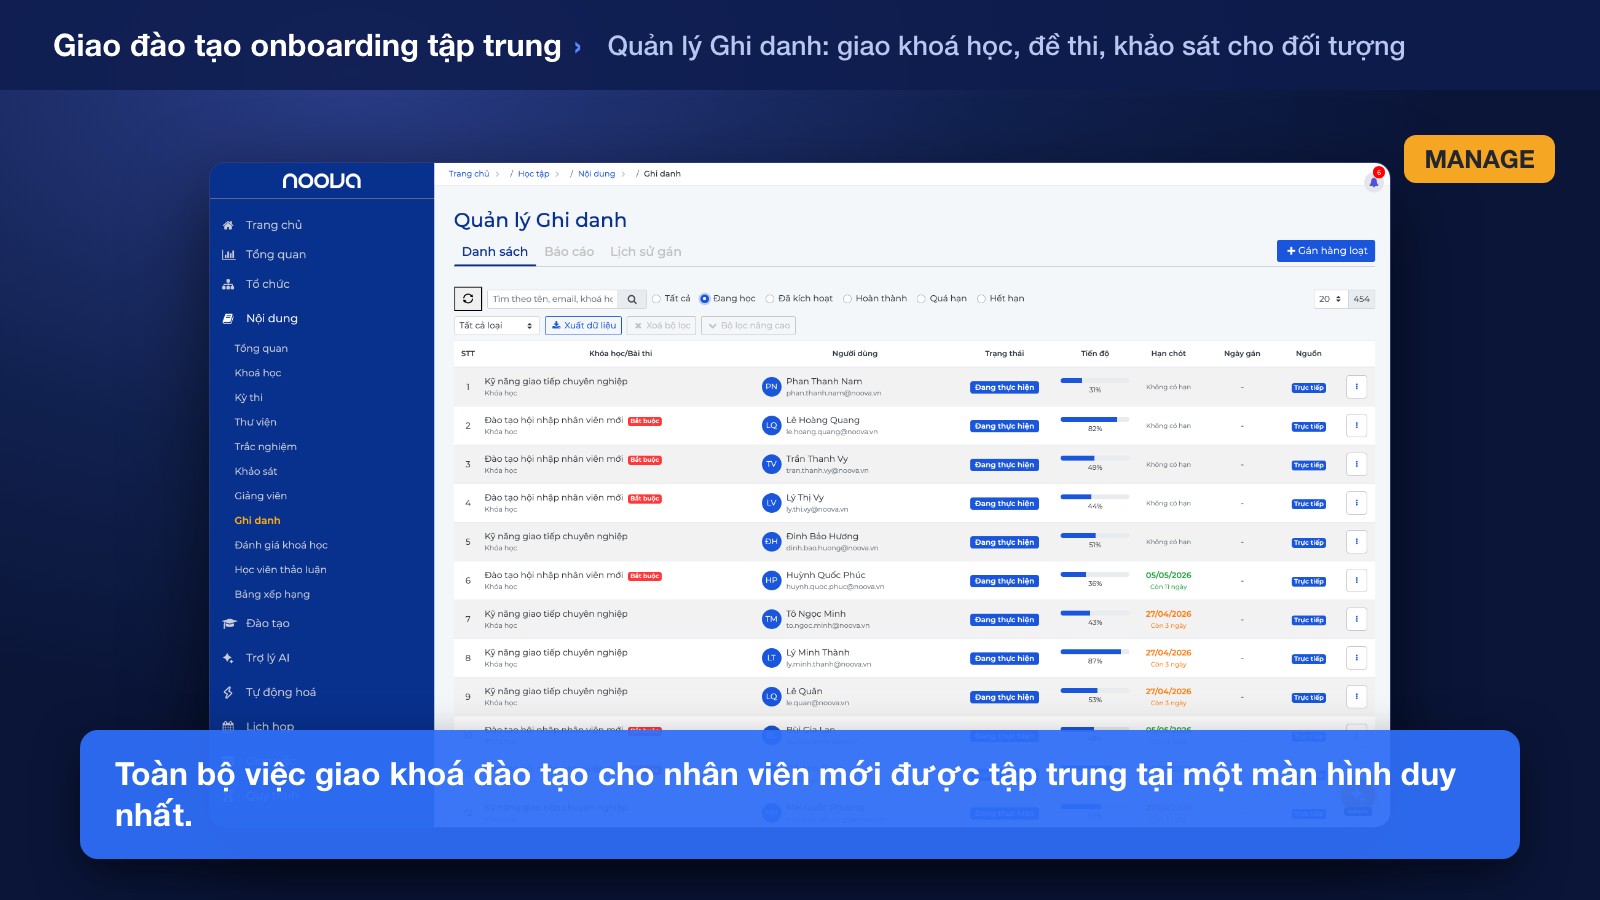Go to Nội dung breadcrumb link

click(597, 174)
